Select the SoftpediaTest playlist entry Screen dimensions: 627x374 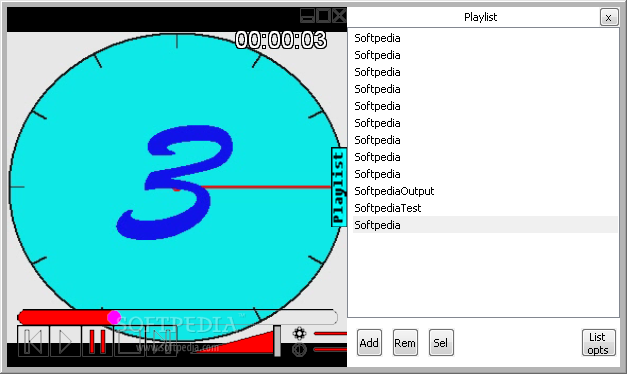(x=485, y=208)
